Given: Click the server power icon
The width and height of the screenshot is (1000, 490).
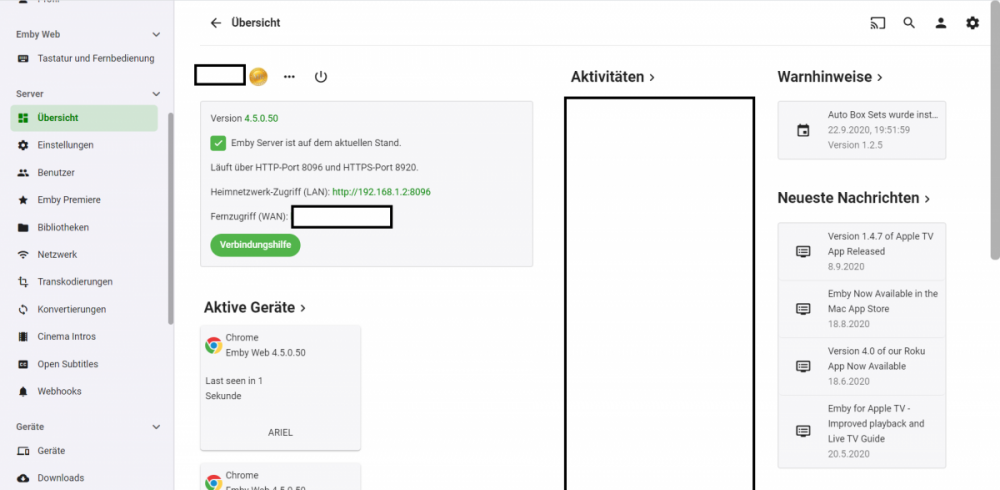Looking at the screenshot, I should point(321,76).
